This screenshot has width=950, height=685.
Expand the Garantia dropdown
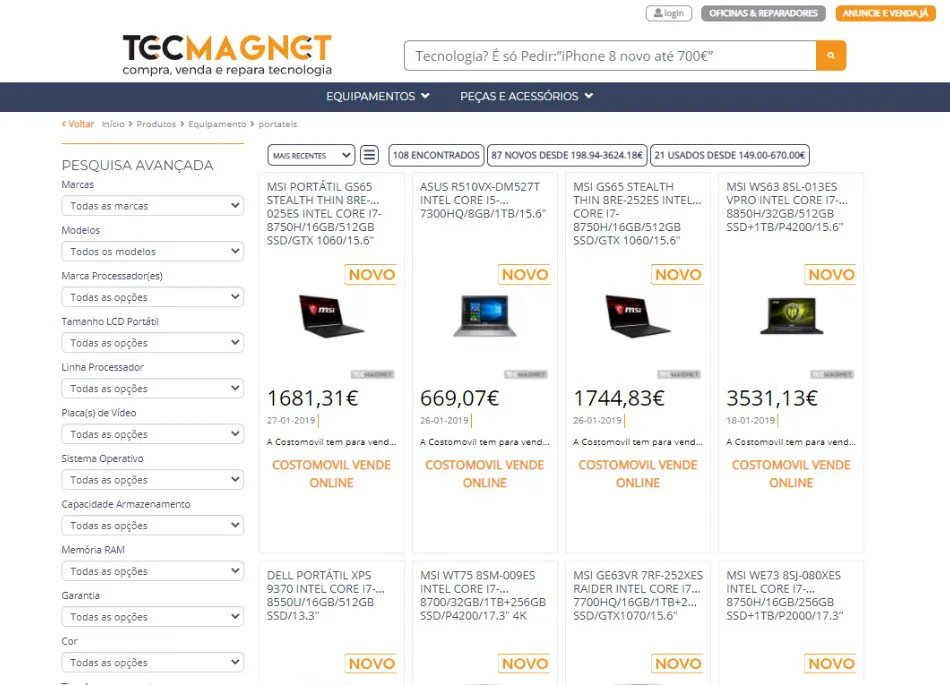pyautogui.click(x=153, y=617)
